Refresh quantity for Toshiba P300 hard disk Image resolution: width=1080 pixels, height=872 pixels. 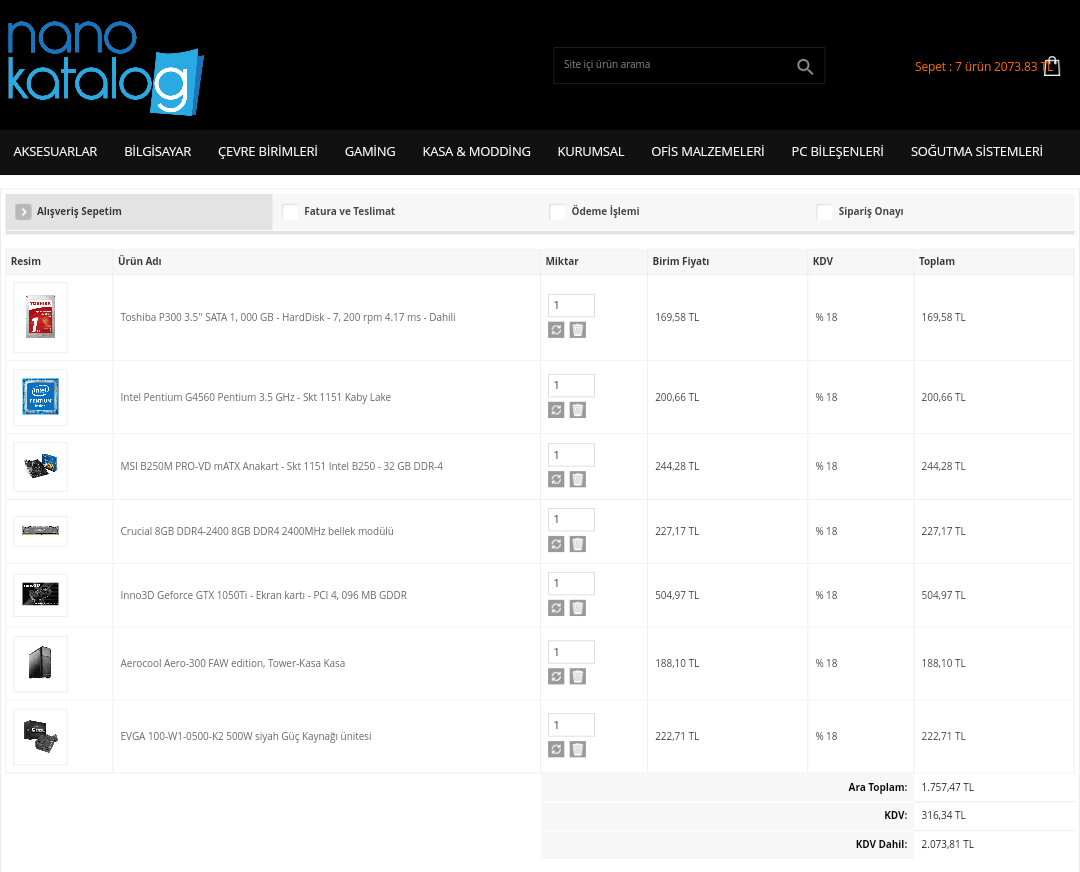(x=556, y=330)
